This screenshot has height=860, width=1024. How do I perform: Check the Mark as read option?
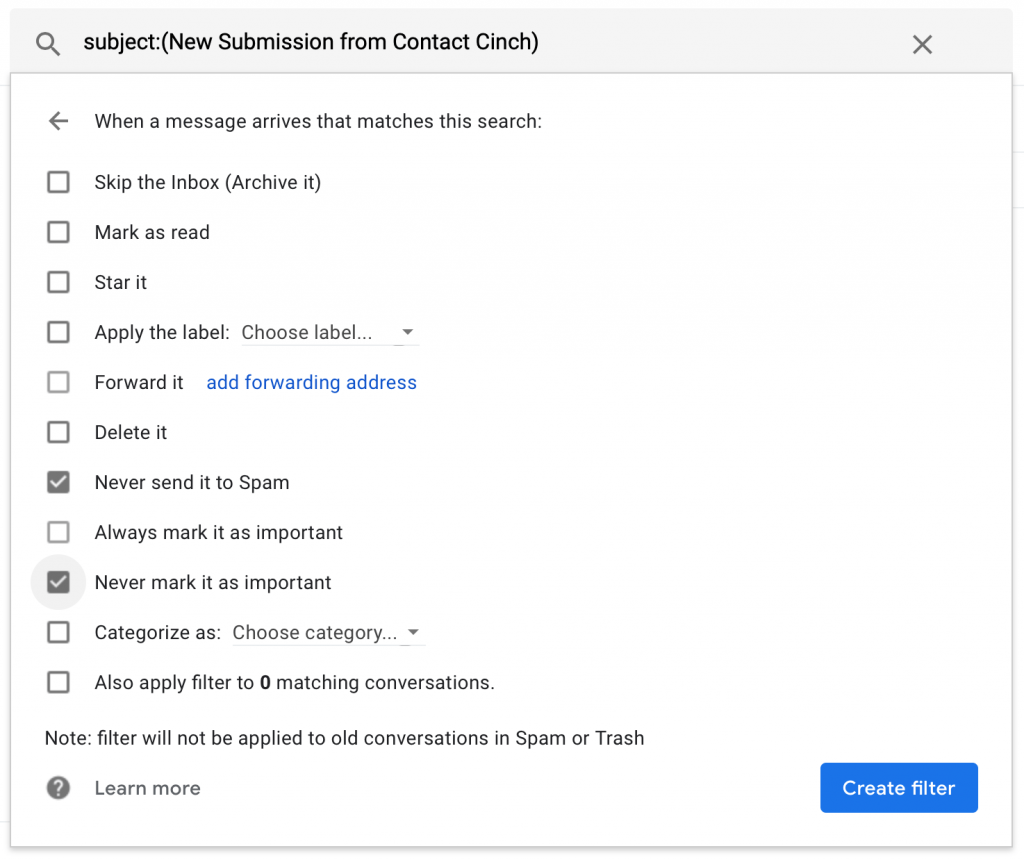click(x=59, y=232)
